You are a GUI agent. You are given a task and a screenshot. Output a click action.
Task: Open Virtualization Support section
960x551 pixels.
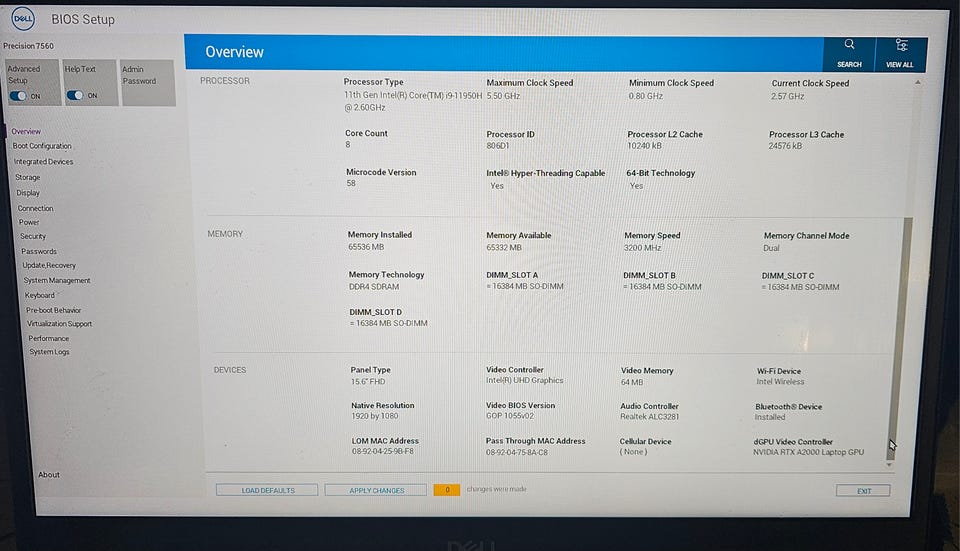click(59, 324)
